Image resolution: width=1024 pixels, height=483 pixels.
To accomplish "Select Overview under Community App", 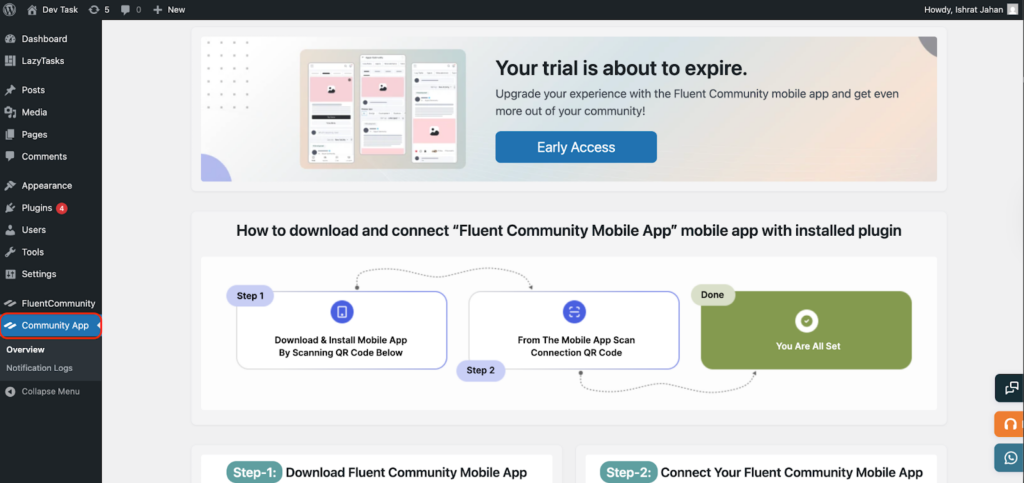I will tap(25, 350).
